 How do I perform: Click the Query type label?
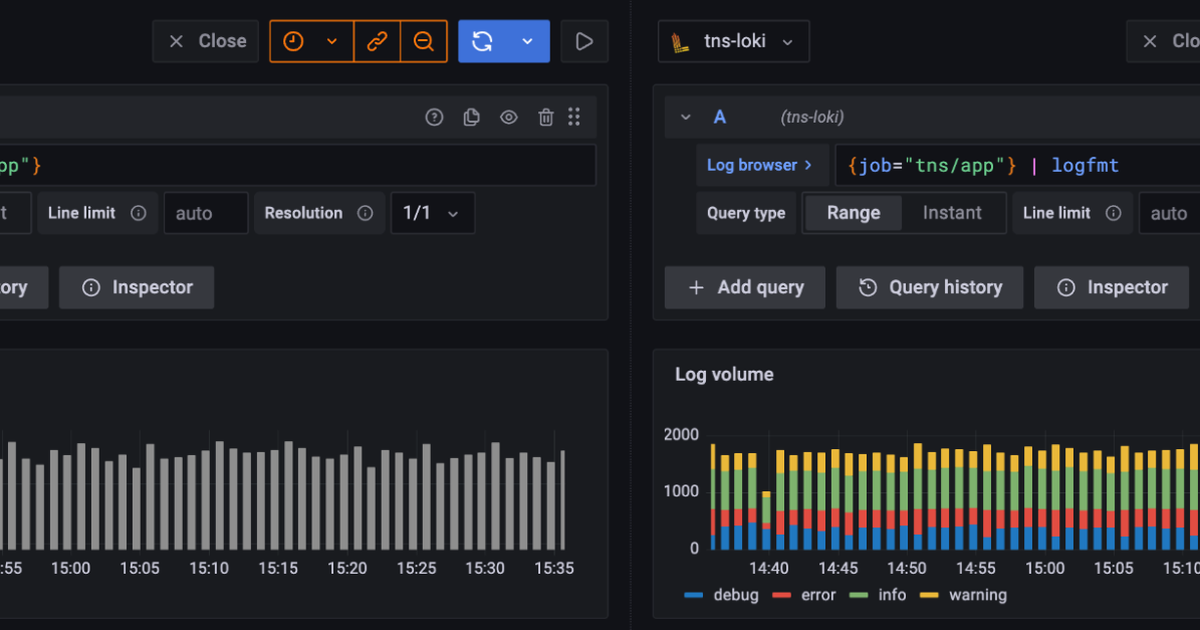point(745,213)
